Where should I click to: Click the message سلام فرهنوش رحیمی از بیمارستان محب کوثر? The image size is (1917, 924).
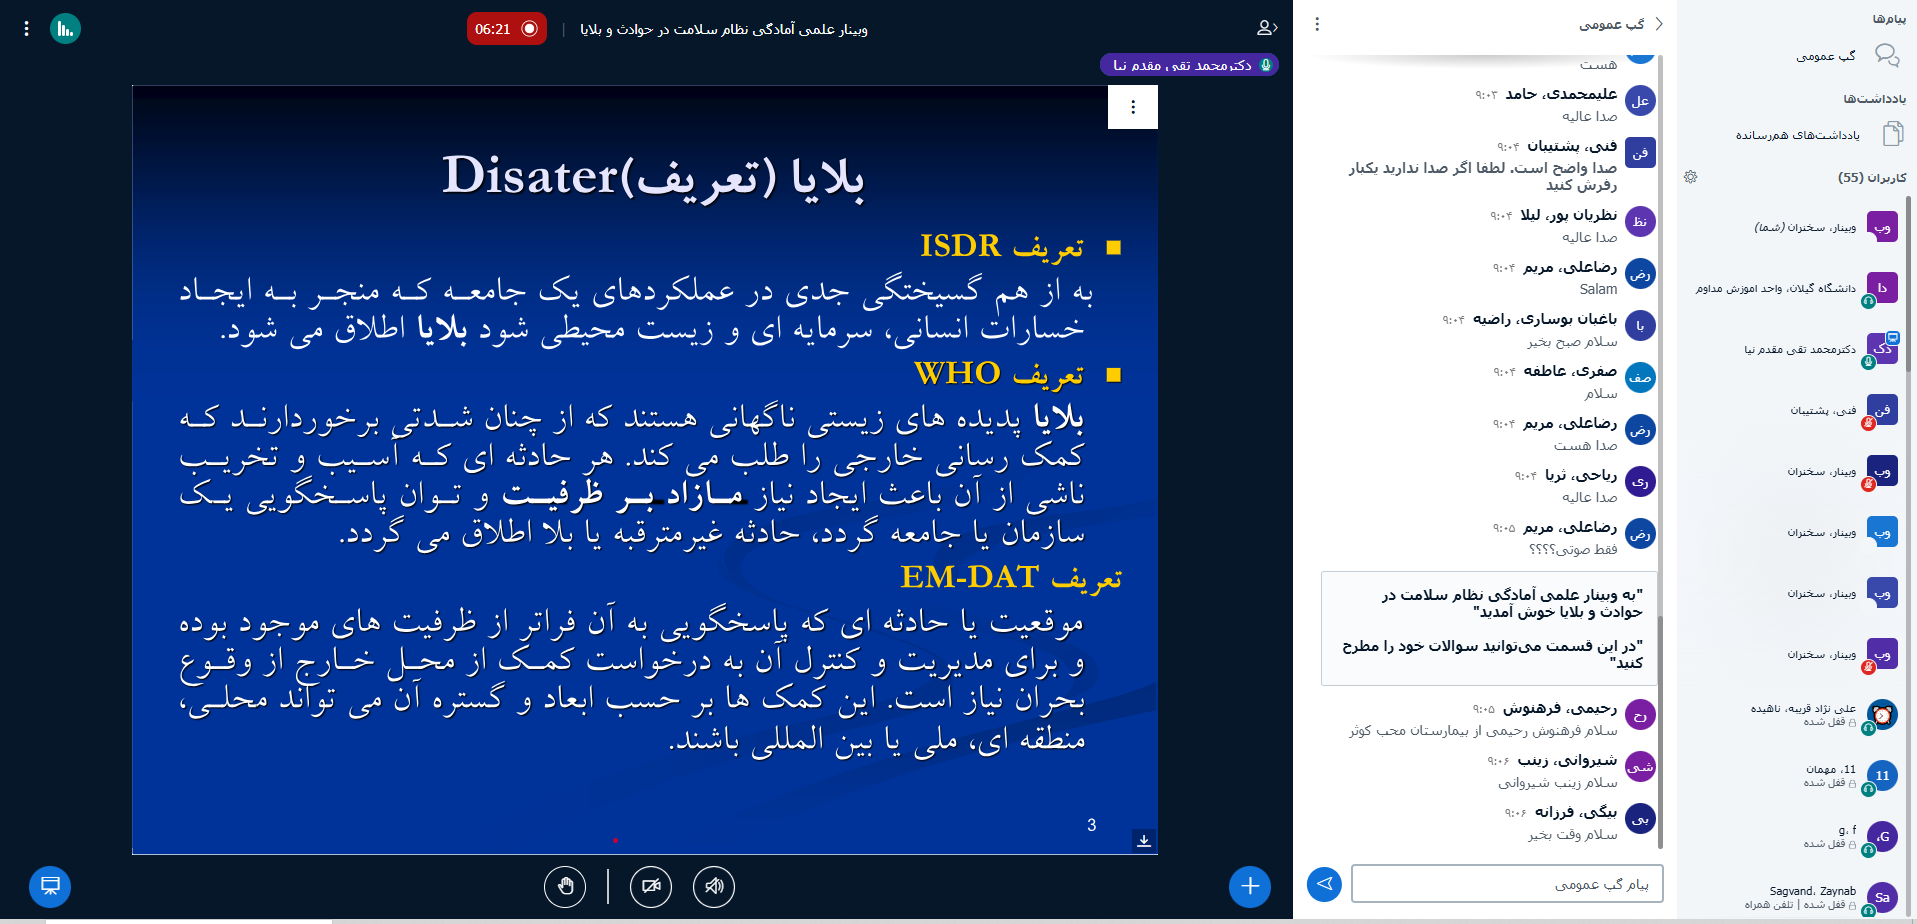click(x=1483, y=730)
